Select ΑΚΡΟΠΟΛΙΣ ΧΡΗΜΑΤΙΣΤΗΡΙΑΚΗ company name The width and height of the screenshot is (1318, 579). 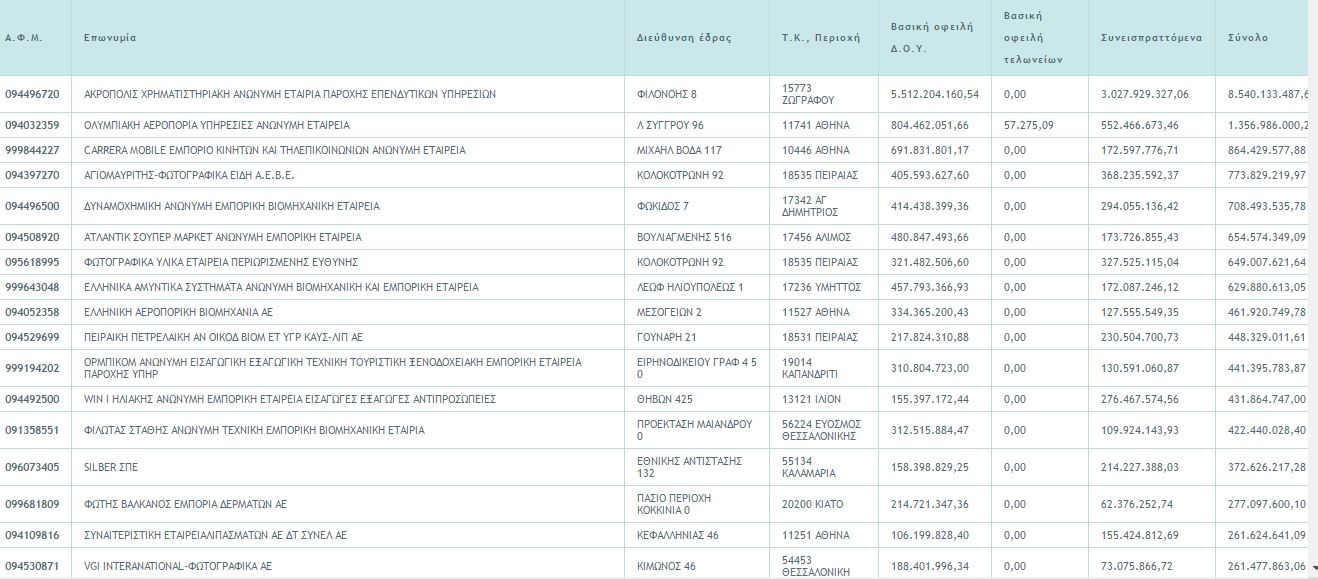click(290, 94)
